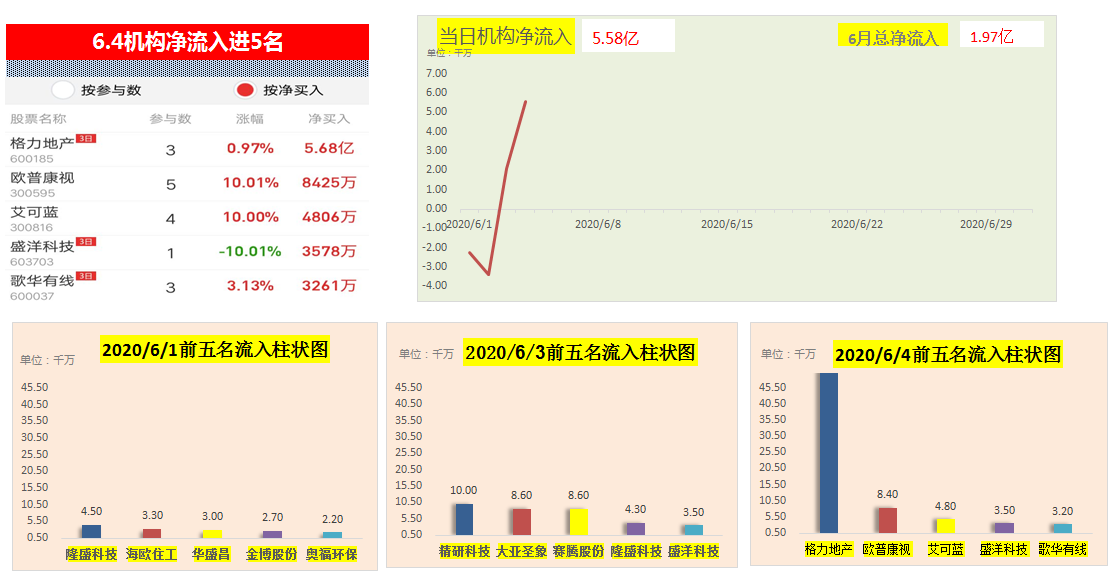Click the teal 奥福环保 bar
The width and height of the screenshot is (1117, 578).
332,535
